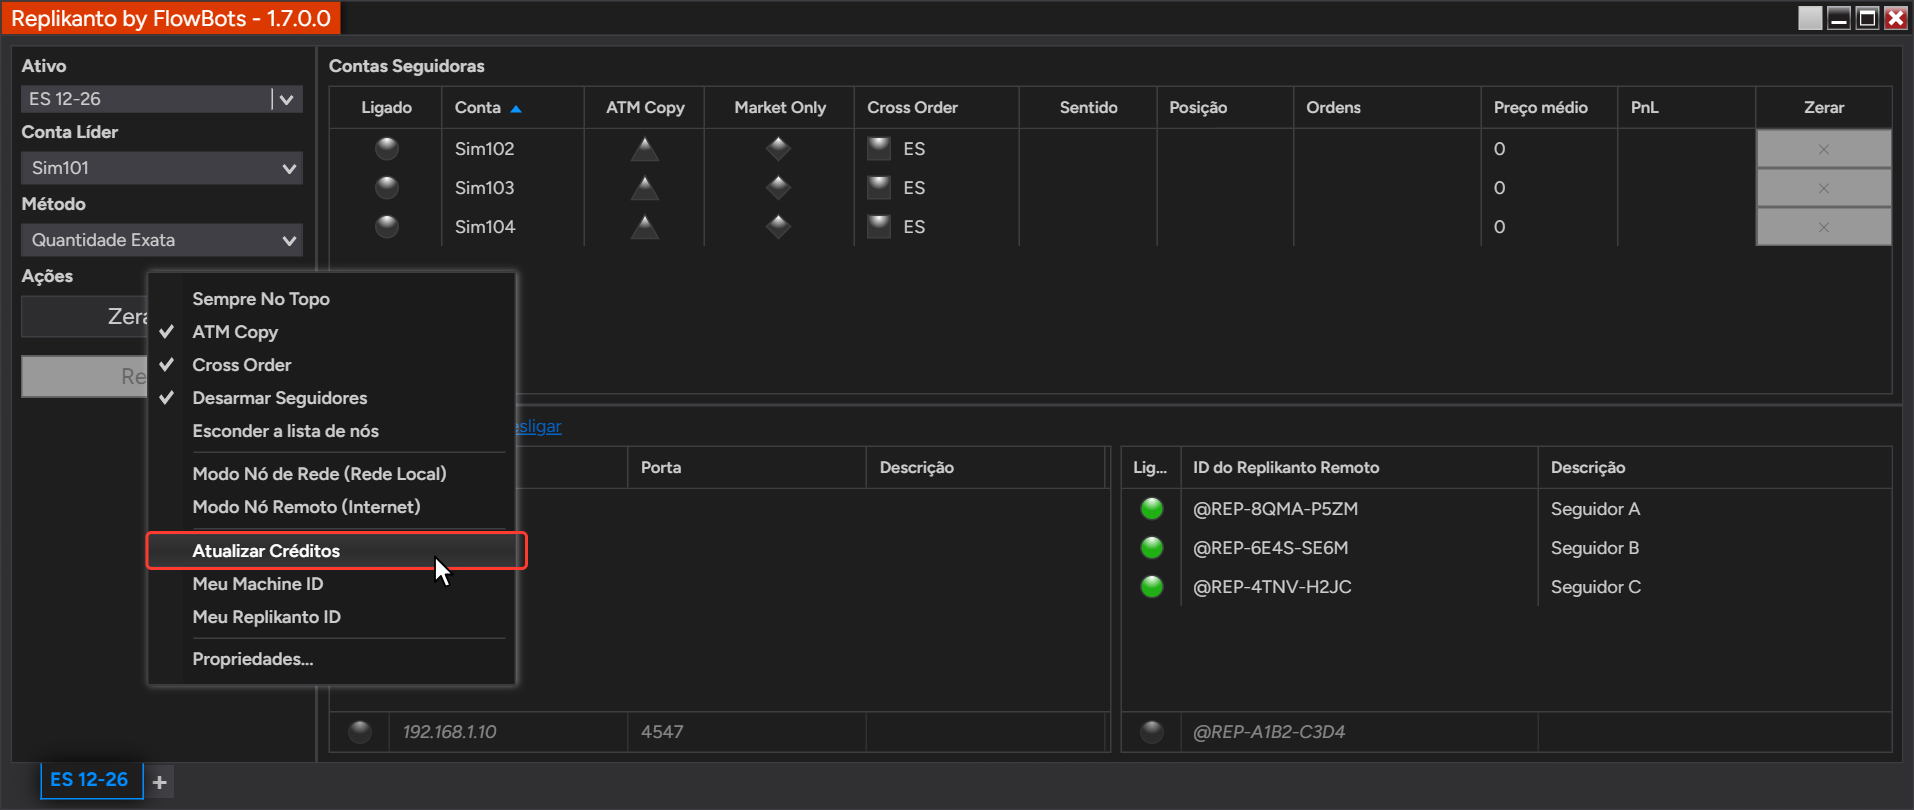Toggle Ligado indicator for Sim104
Image resolution: width=1914 pixels, height=810 pixels.
point(387,227)
